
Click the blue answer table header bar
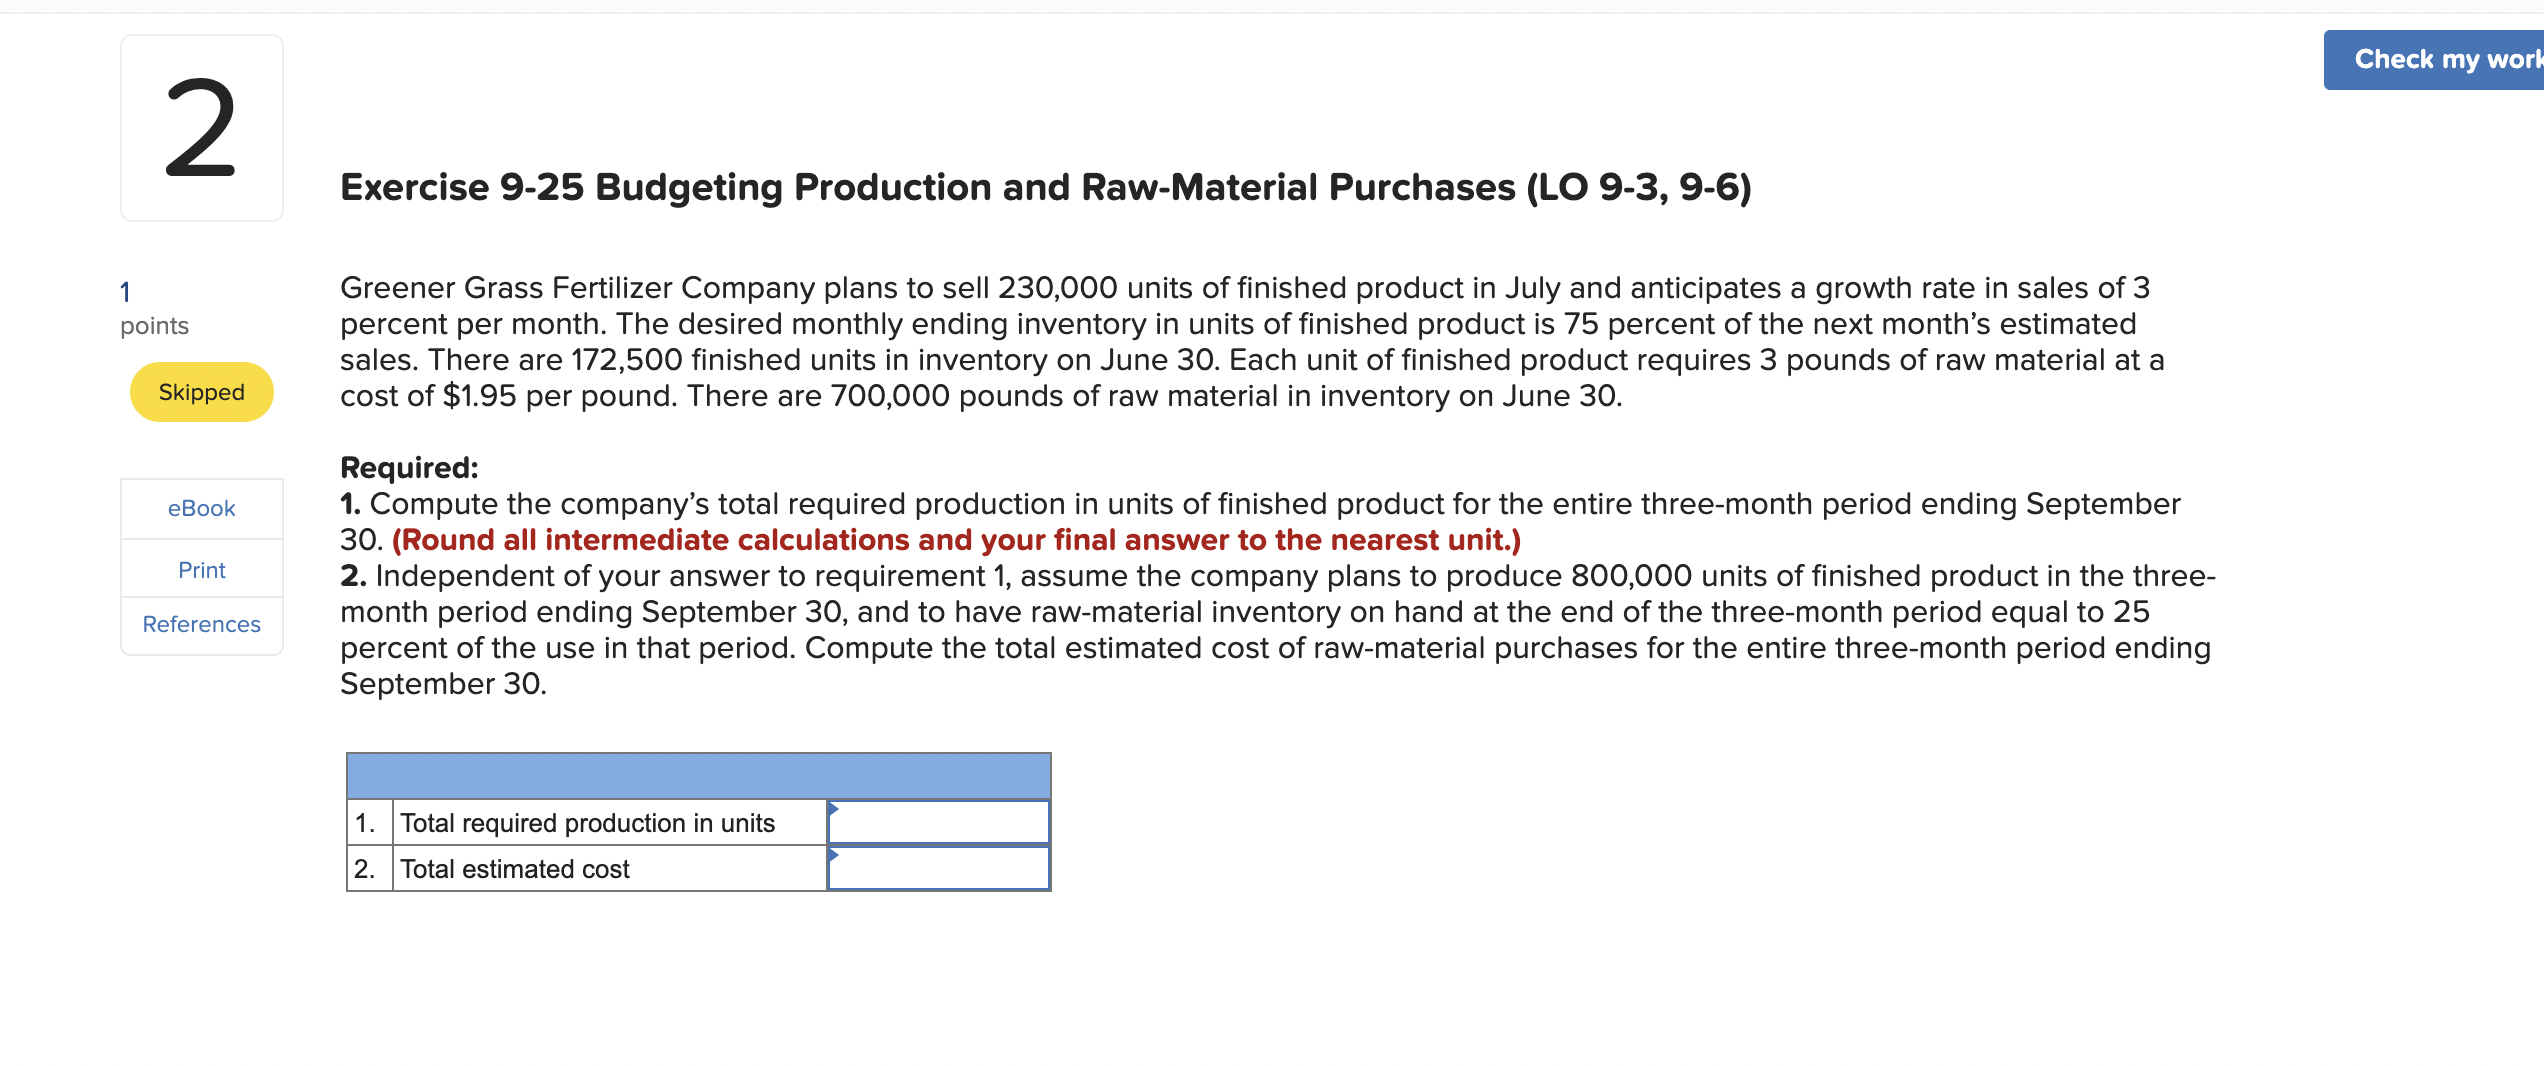coord(698,776)
